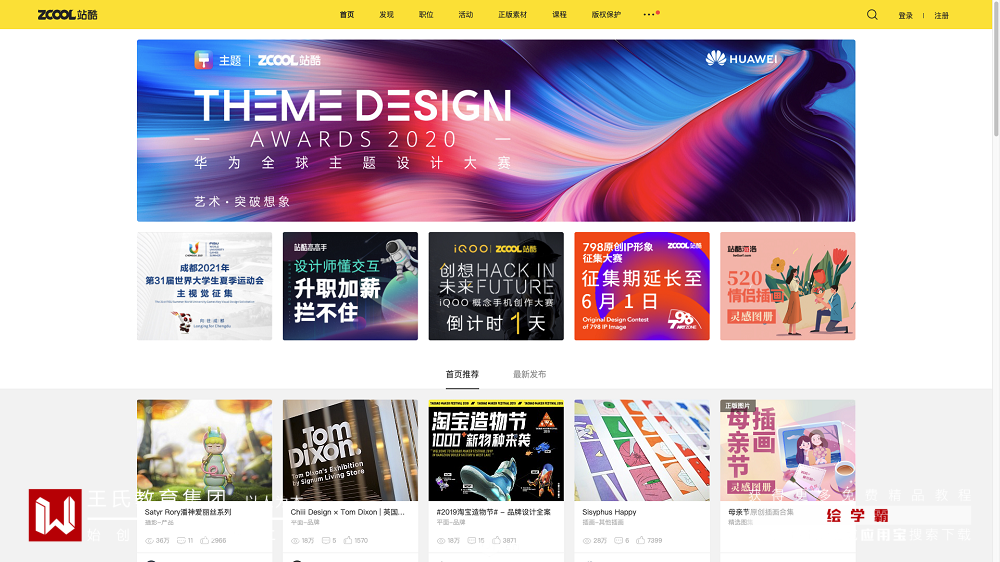
Task: Open 活动 nav item
Action: click(x=466, y=15)
